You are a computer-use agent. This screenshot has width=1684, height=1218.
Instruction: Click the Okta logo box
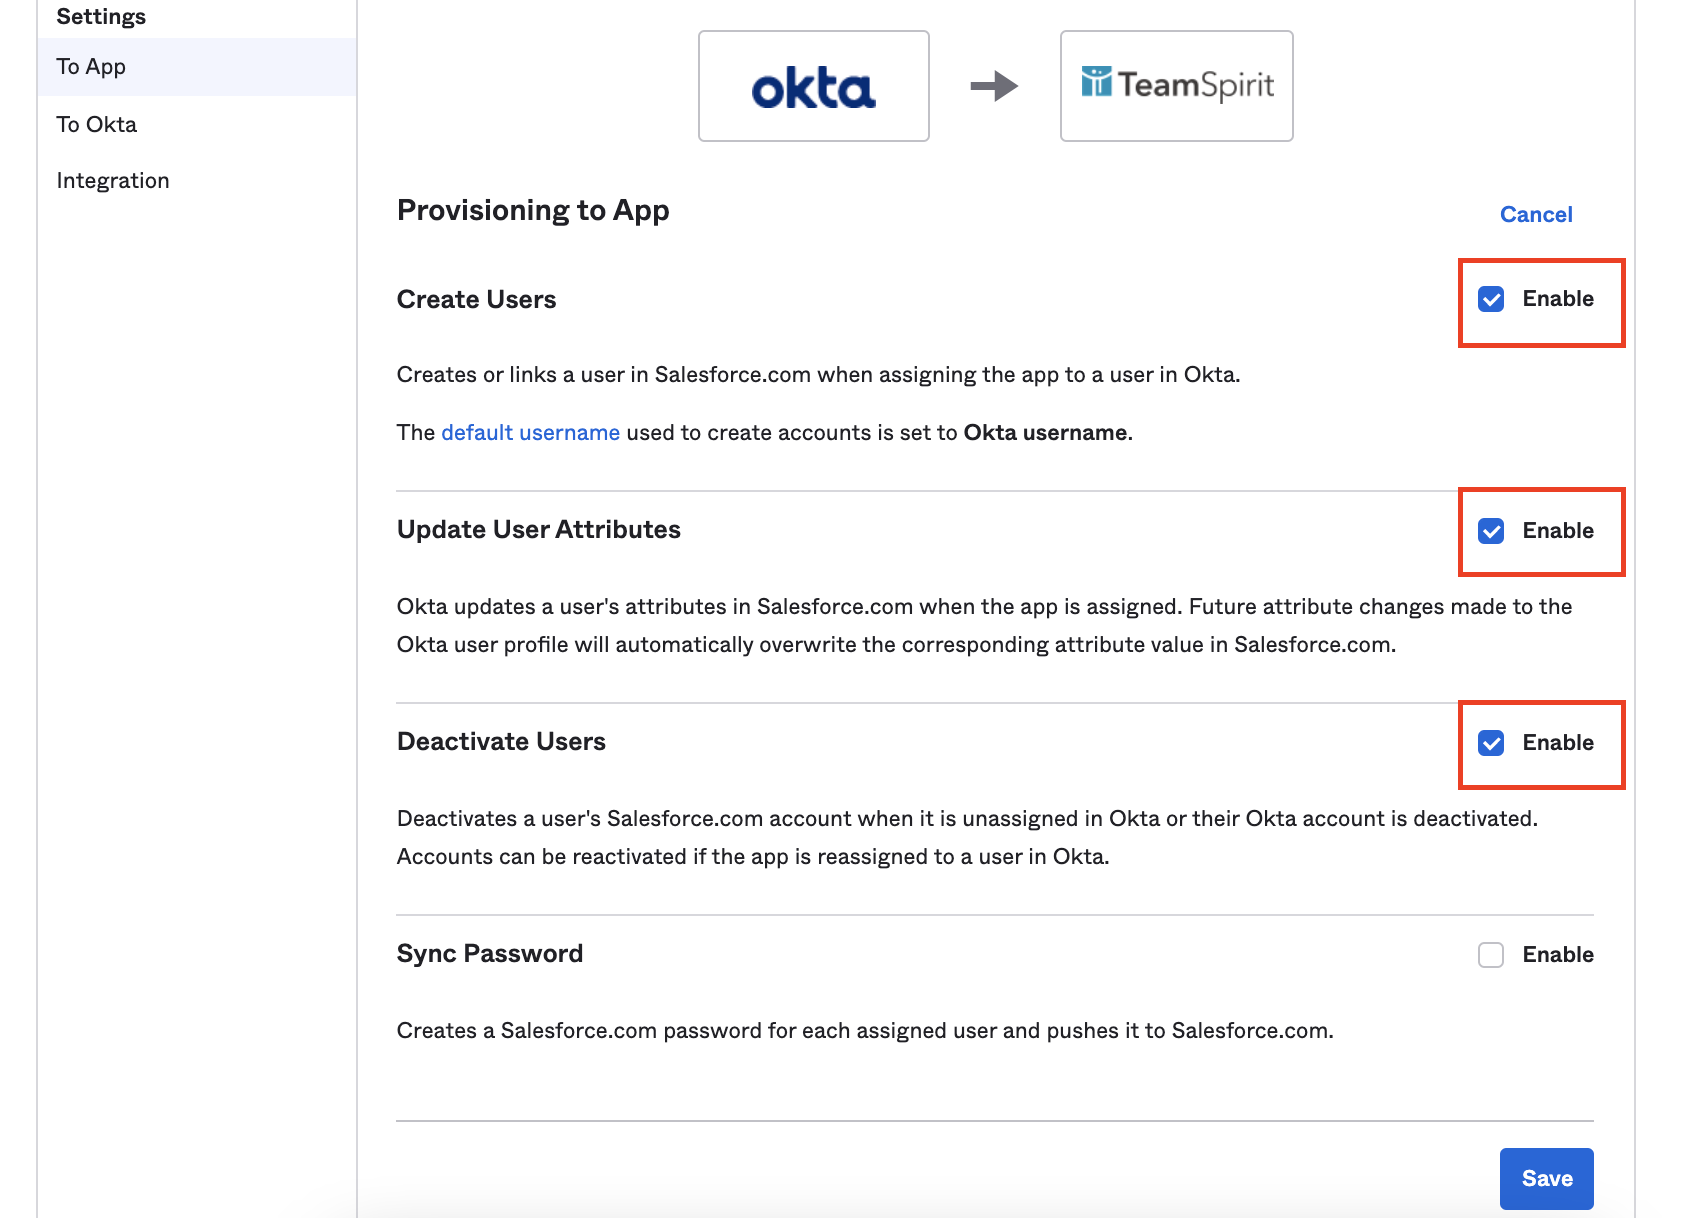[x=813, y=86]
